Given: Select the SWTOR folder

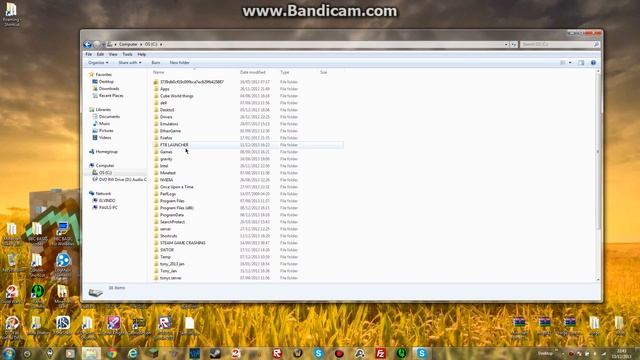Looking at the screenshot, I should (167, 250).
